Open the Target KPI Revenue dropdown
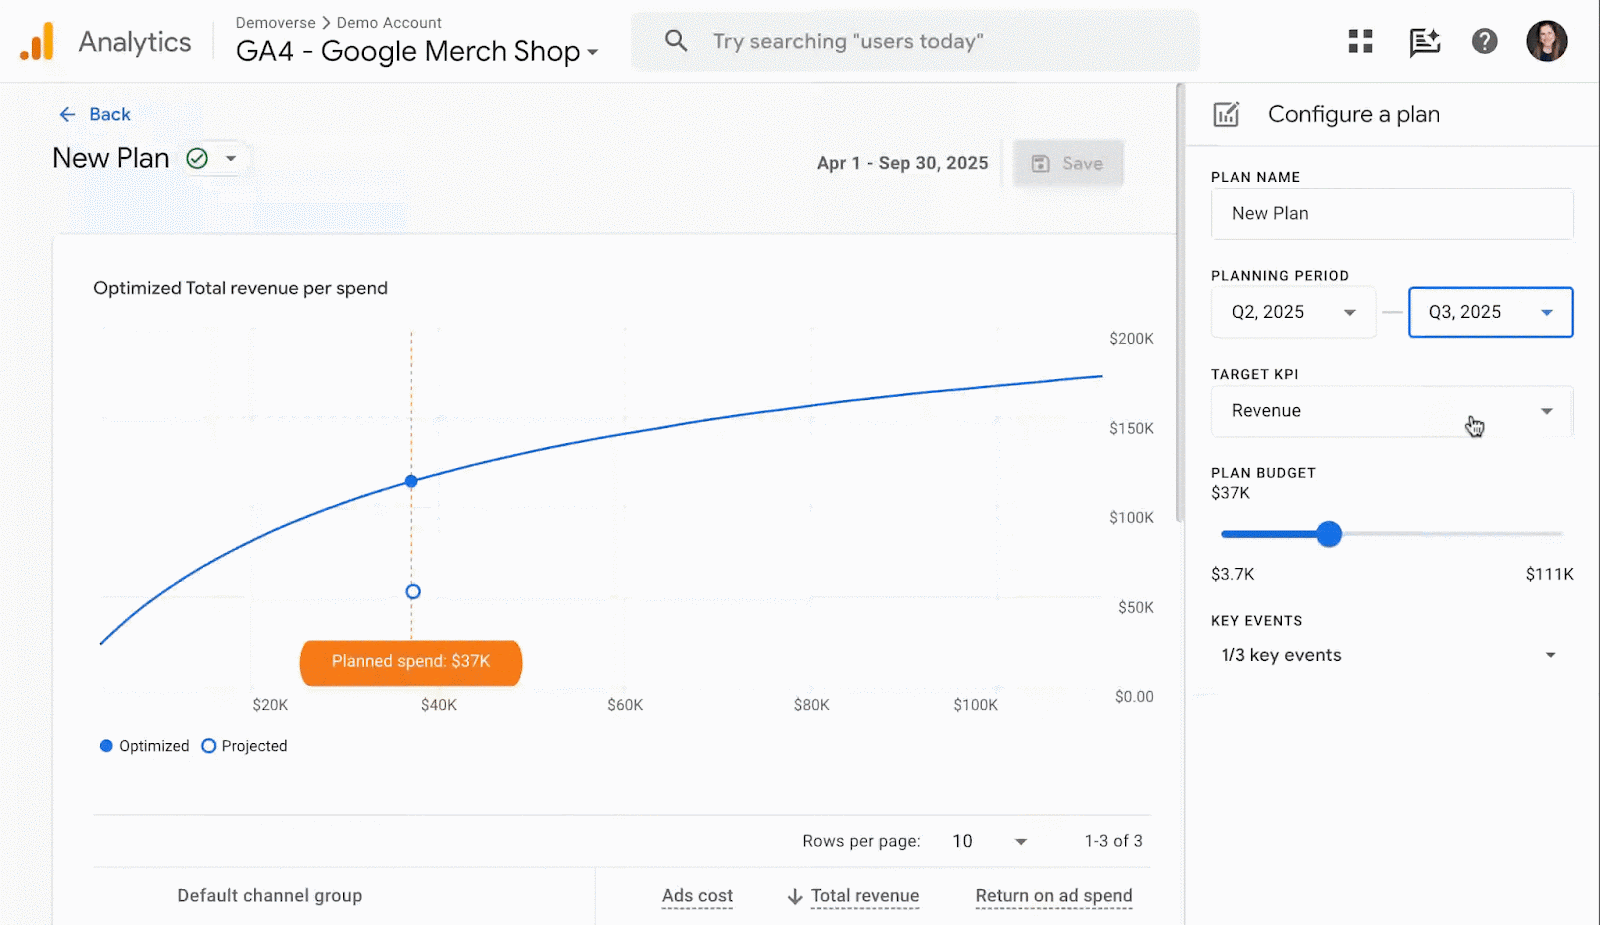This screenshot has height=925, width=1600. pos(1391,410)
